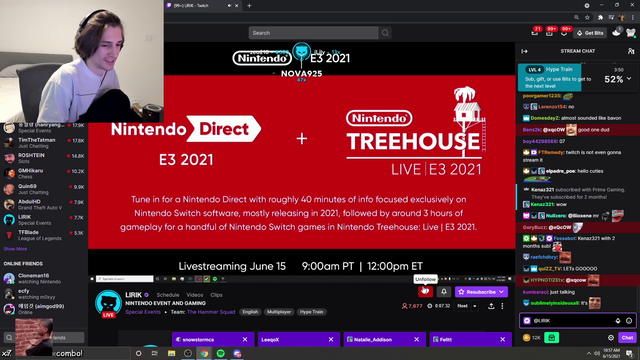640x360 pixels.
Task: Unfollow LIRIK with the heart button
Action: pyautogui.click(x=425, y=292)
